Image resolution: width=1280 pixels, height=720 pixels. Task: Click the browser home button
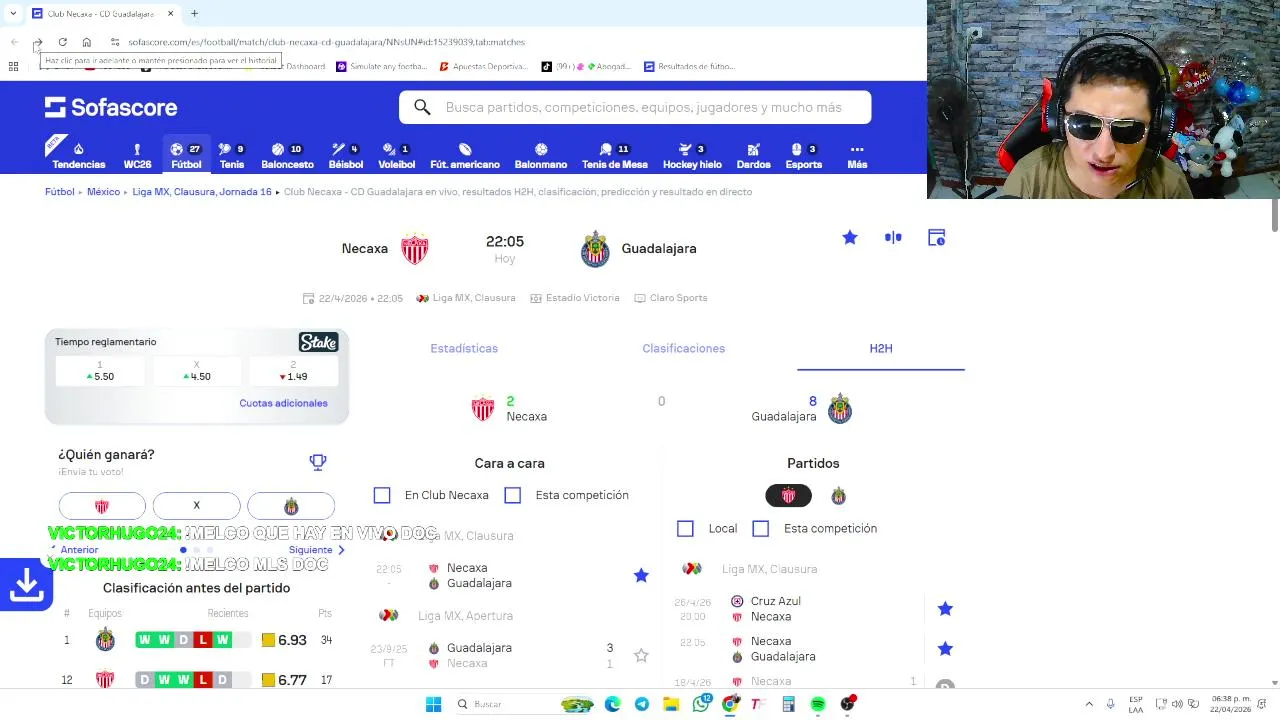[x=87, y=42]
